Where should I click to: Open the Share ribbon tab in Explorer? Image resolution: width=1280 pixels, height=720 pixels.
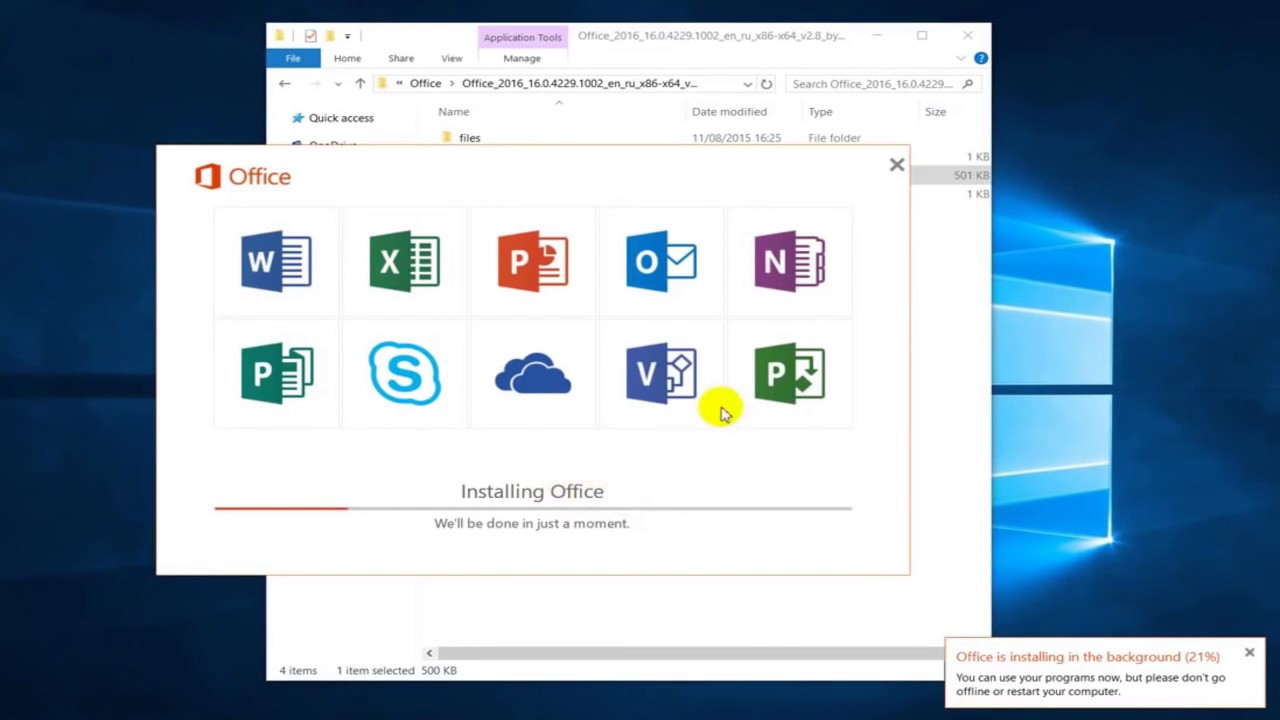coord(401,58)
